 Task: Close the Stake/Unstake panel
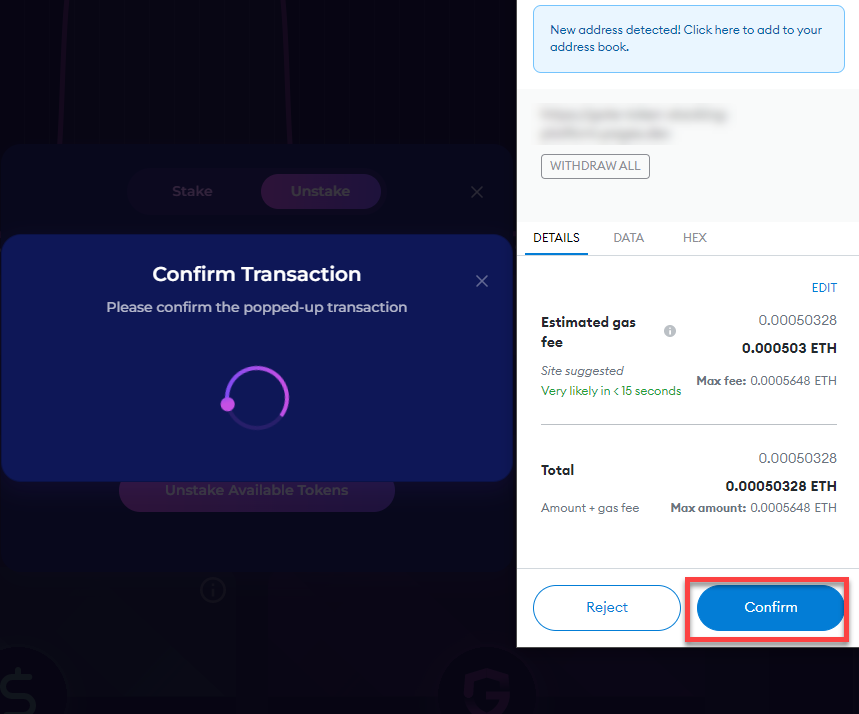click(477, 191)
